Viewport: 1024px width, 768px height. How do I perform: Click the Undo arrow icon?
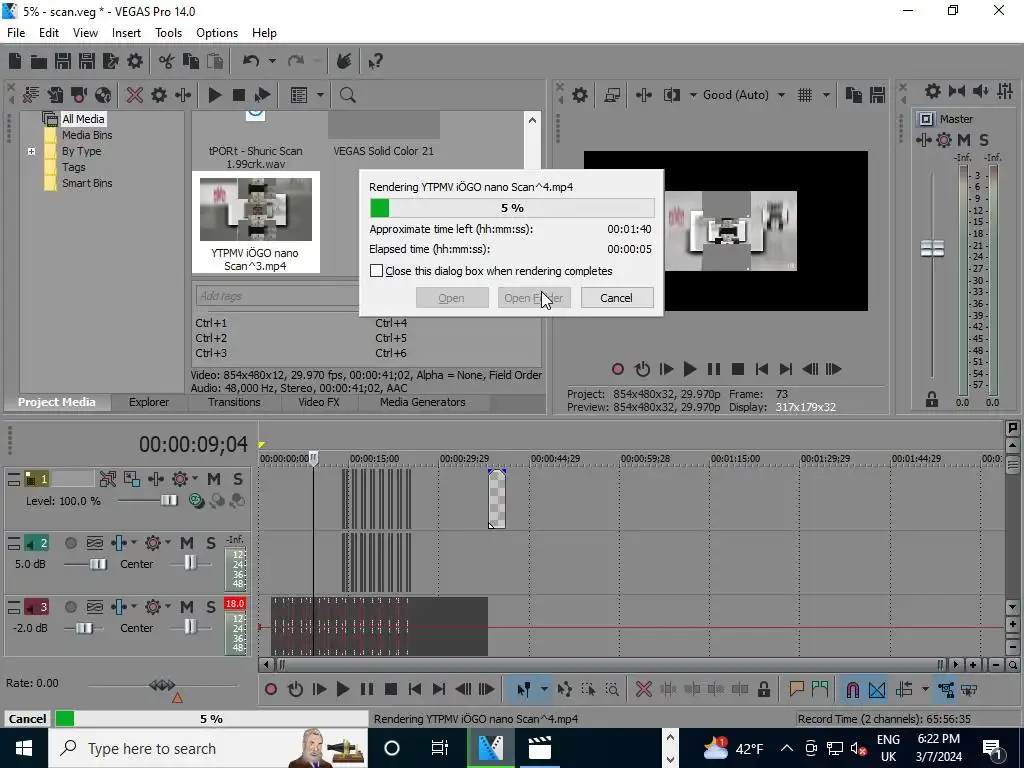tap(251, 61)
